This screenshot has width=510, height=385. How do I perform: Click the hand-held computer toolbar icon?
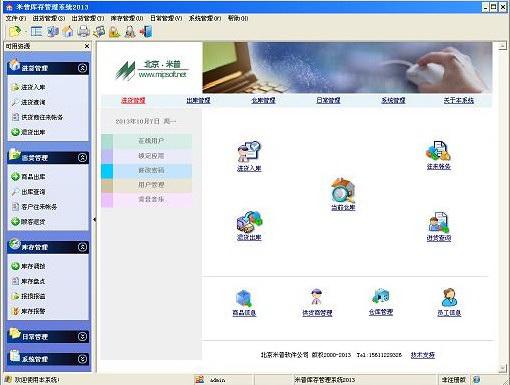point(99,32)
